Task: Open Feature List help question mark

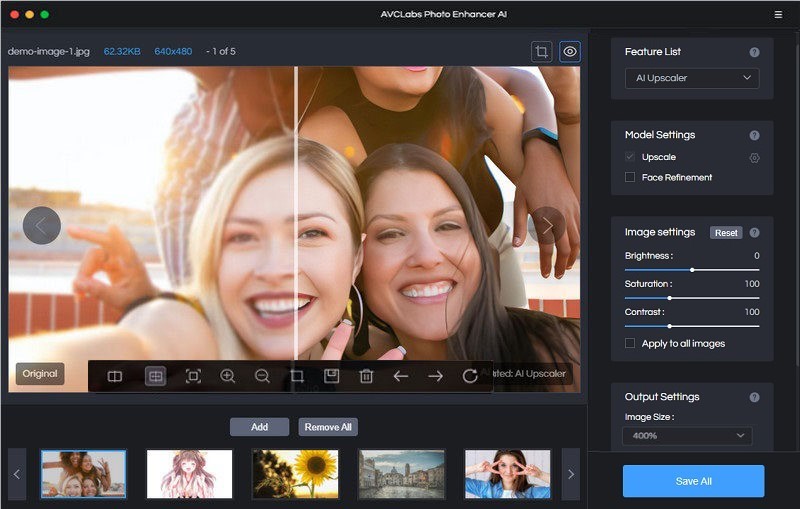Action: point(755,52)
